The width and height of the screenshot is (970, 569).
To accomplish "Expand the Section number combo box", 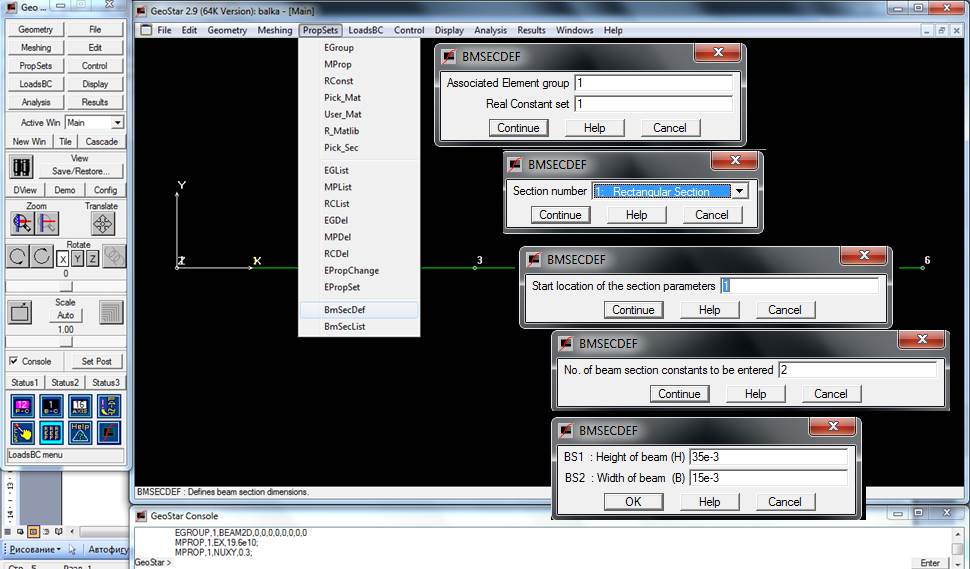I will pyautogui.click(x=739, y=191).
